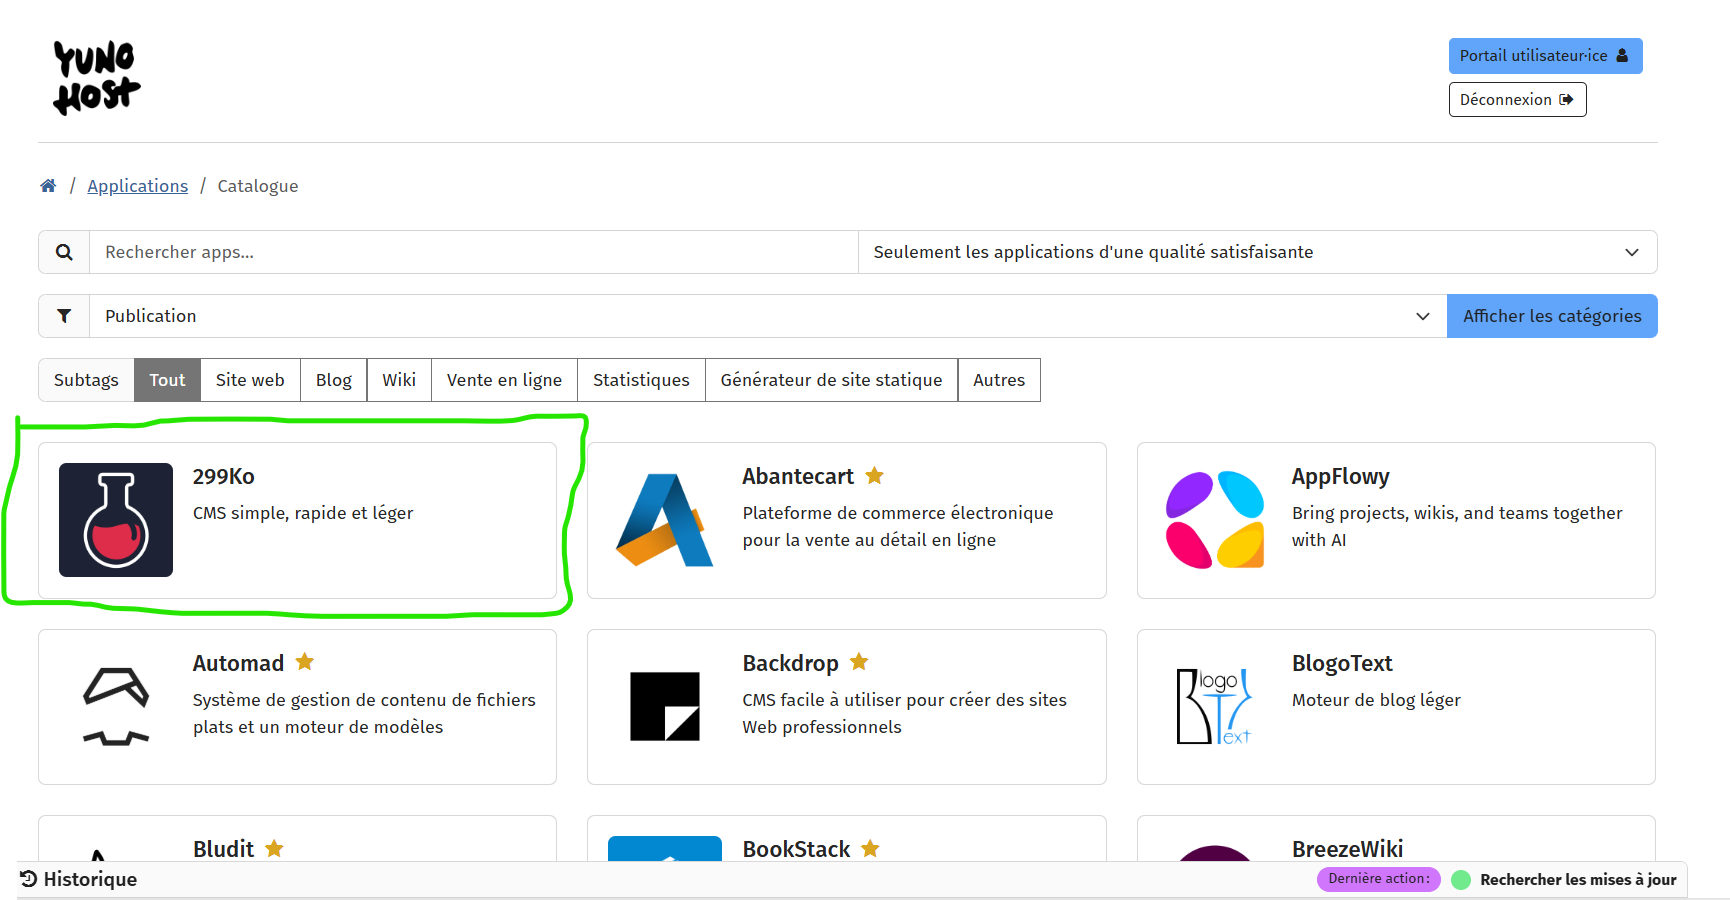
Task: Open the Bludit app title
Action: 224,849
